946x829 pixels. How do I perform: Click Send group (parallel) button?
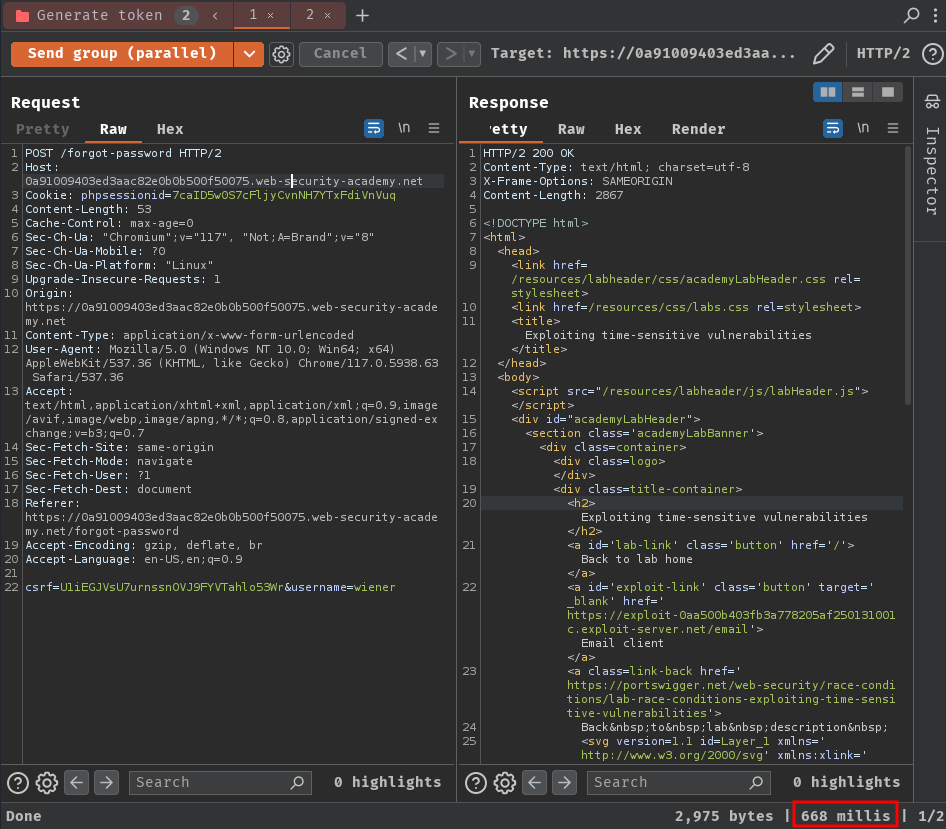coord(122,54)
